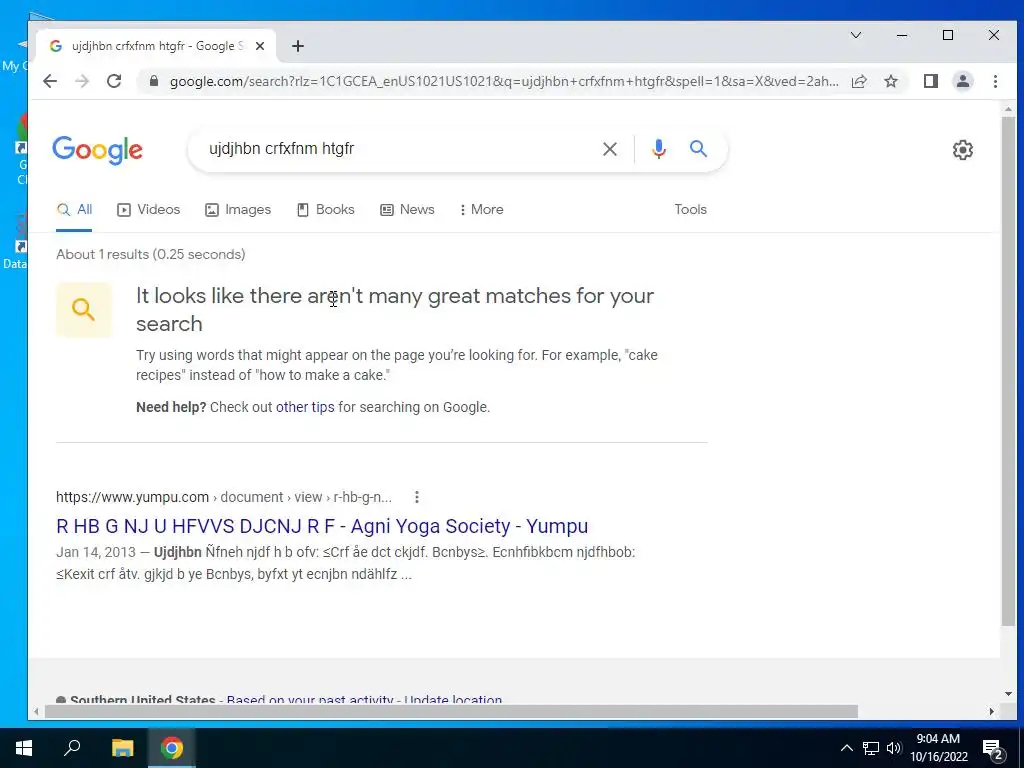Bookmark this page with the star icon
Screen dimensions: 1024x768
(891, 81)
